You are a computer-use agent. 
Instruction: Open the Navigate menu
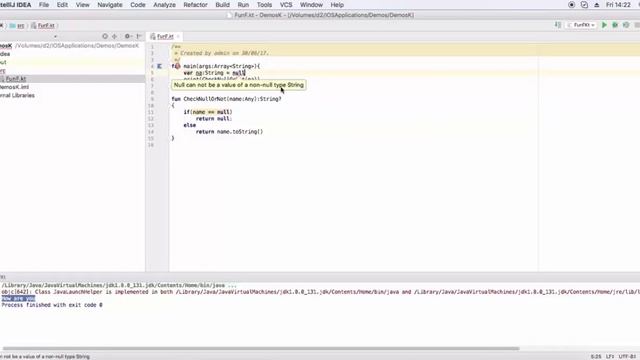click(110, 5)
